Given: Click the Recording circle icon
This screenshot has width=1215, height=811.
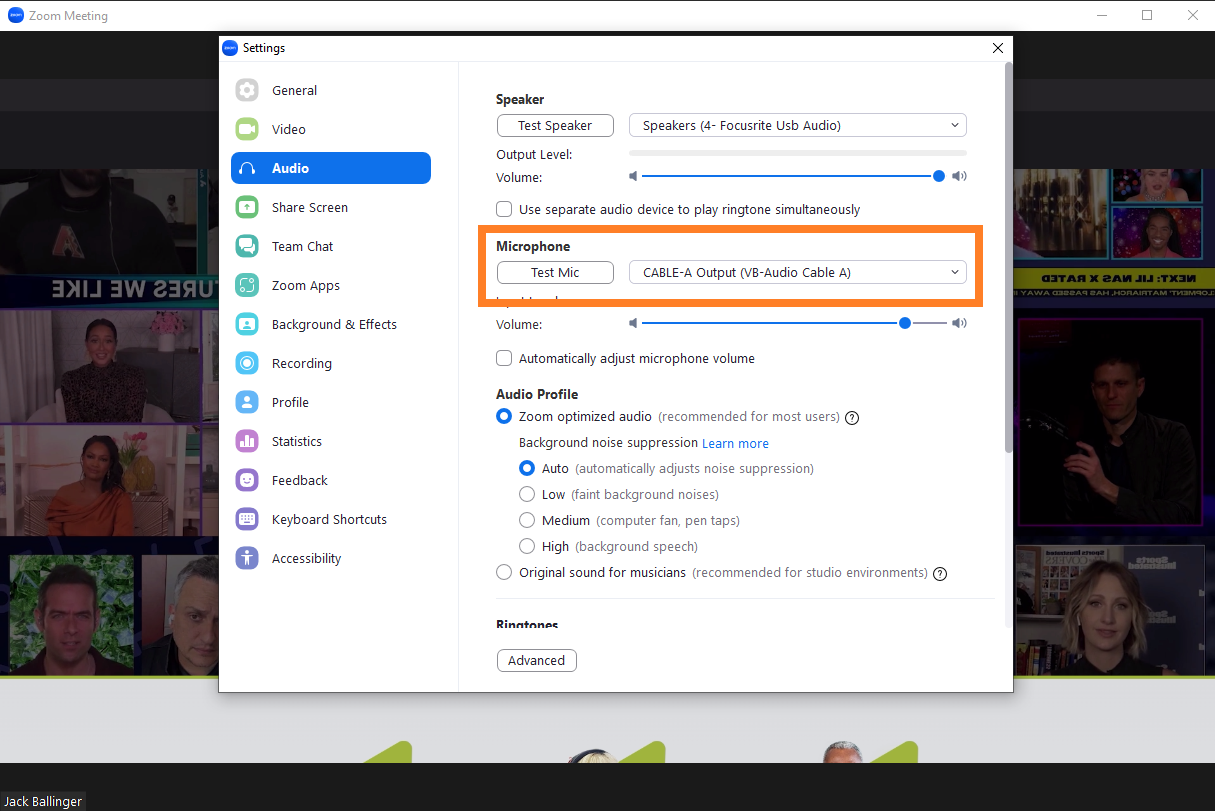Looking at the screenshot, I should [247, 363].
